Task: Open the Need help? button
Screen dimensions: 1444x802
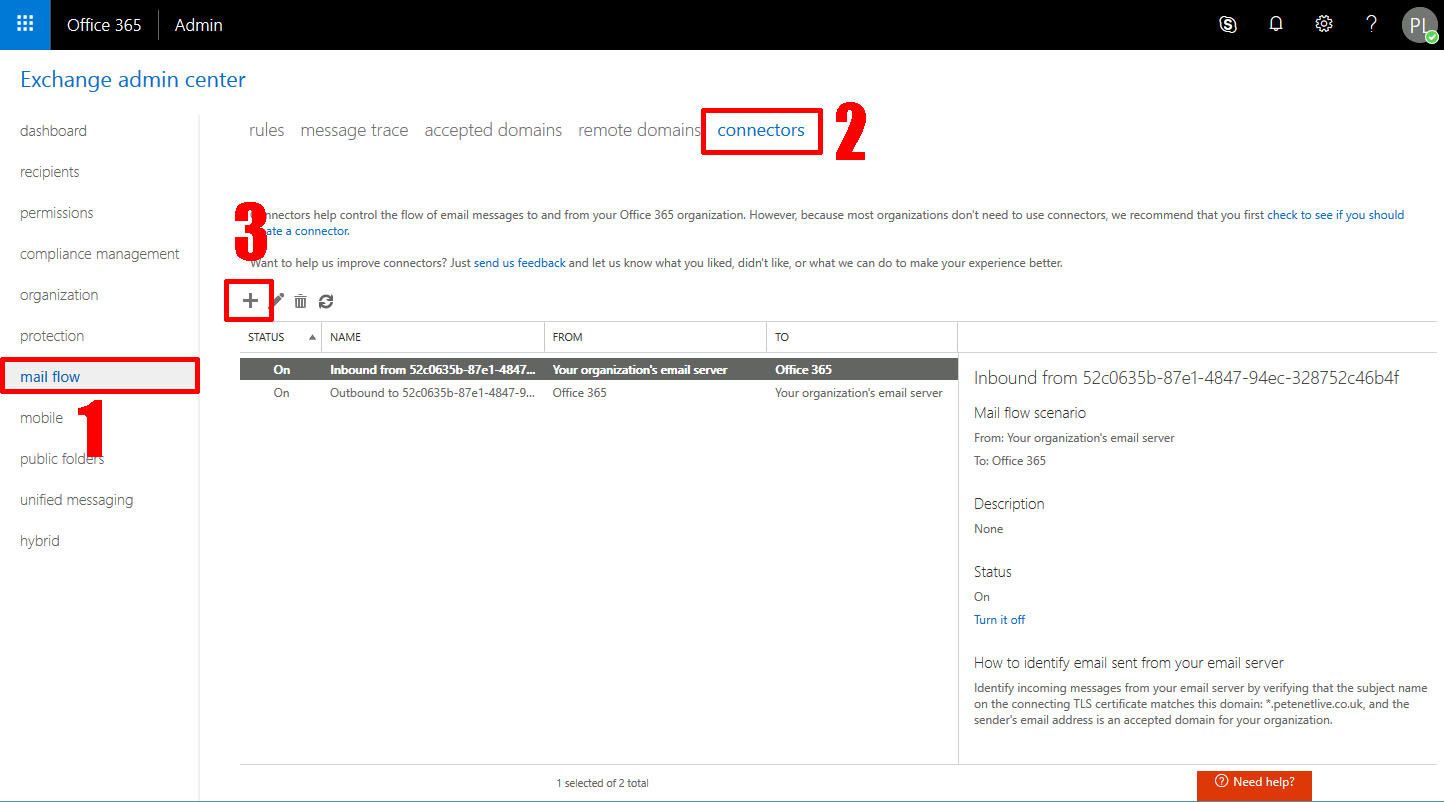Action: coord(1254,785)
